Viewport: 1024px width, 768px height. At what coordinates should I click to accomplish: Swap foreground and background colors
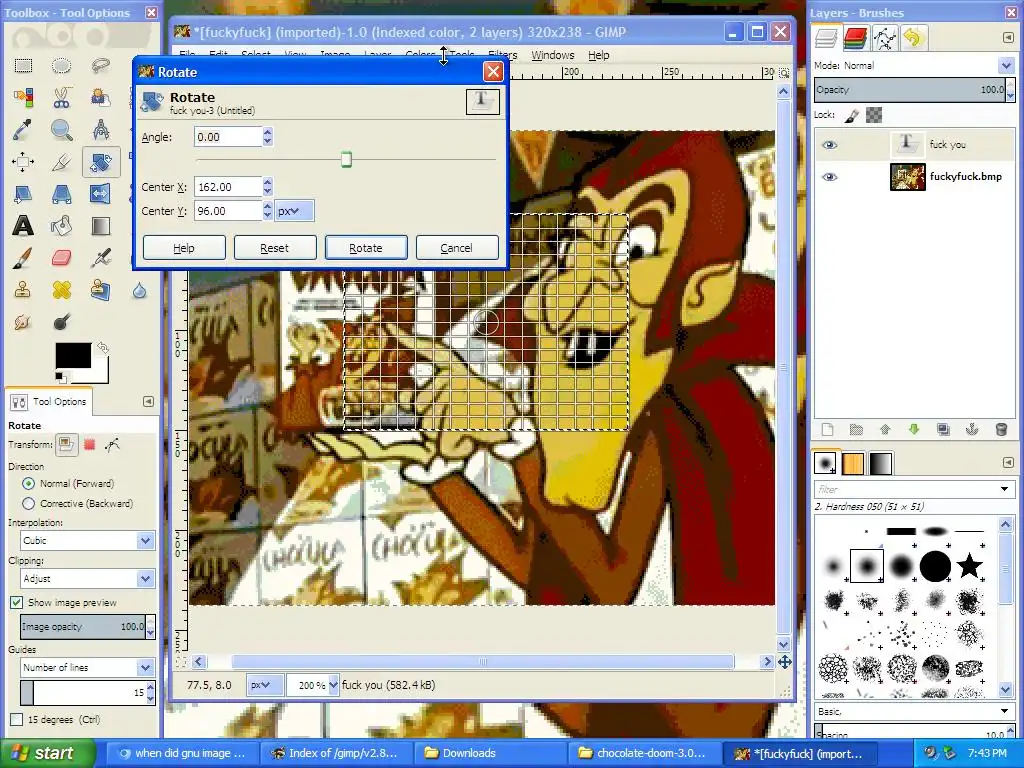pos(103,347)
